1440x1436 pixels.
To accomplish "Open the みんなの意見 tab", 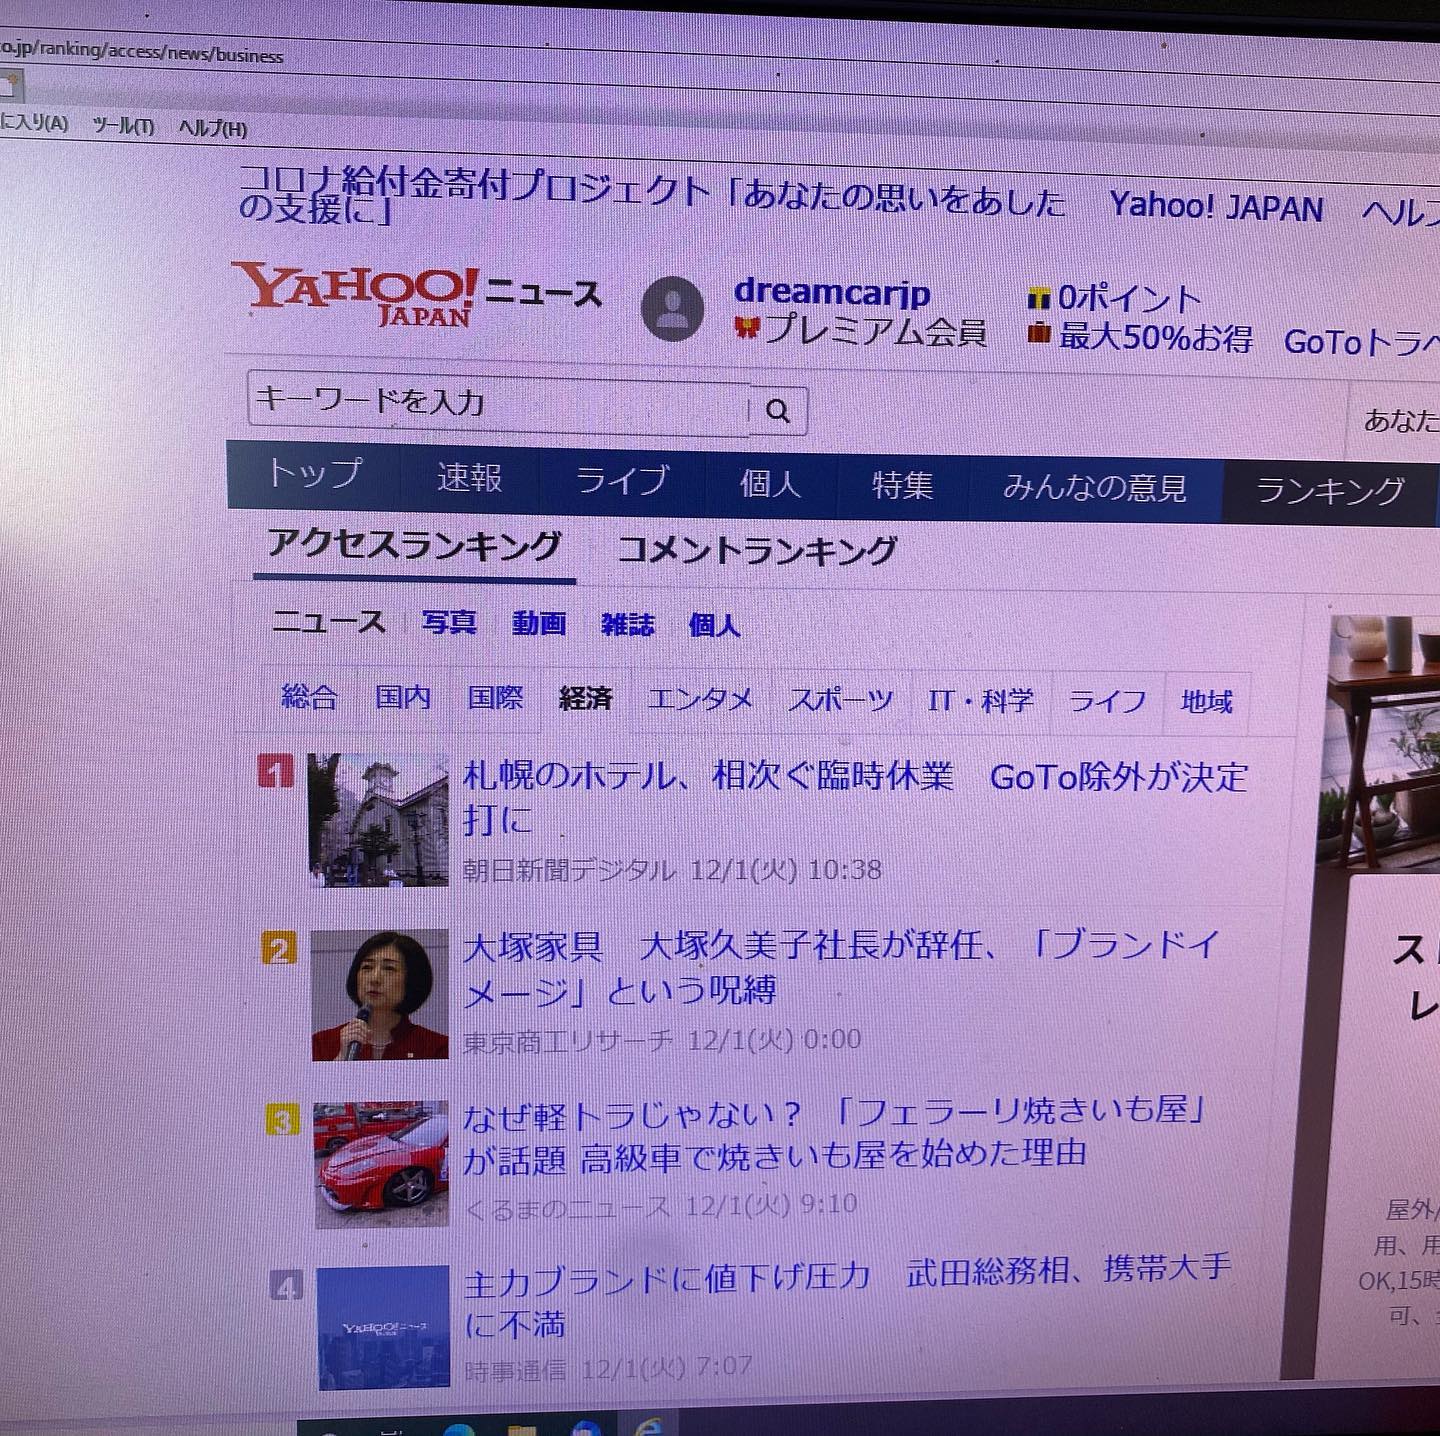I will point(1095,488).
